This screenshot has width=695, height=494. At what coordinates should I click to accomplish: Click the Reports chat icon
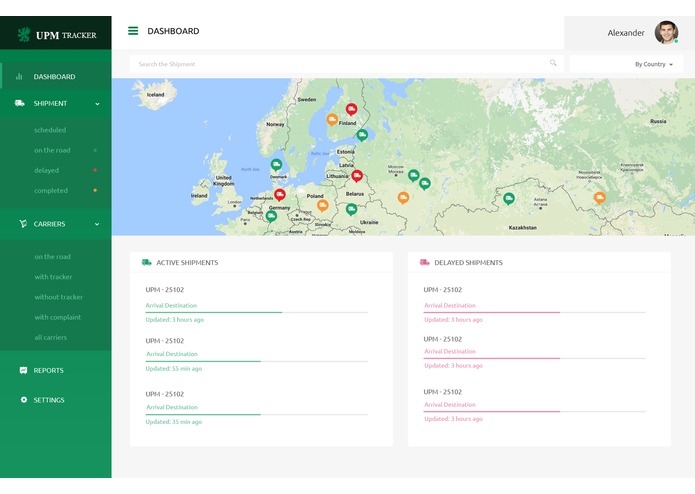pyautogui.click(x=23, y=370)
